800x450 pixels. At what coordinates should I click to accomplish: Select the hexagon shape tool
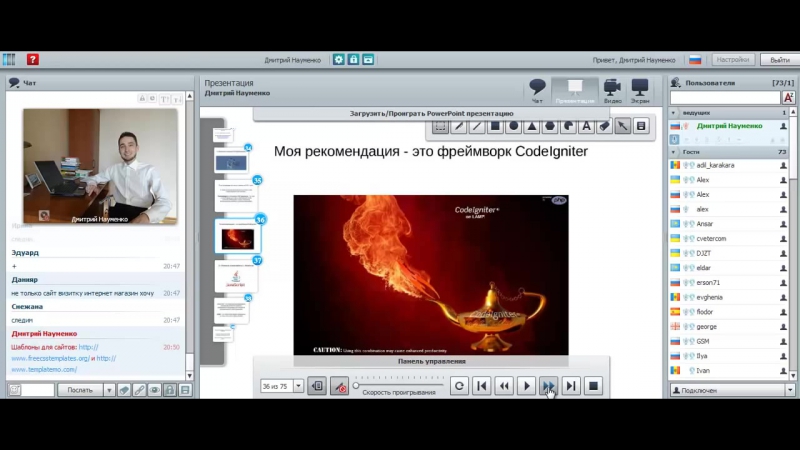(550, 126)
